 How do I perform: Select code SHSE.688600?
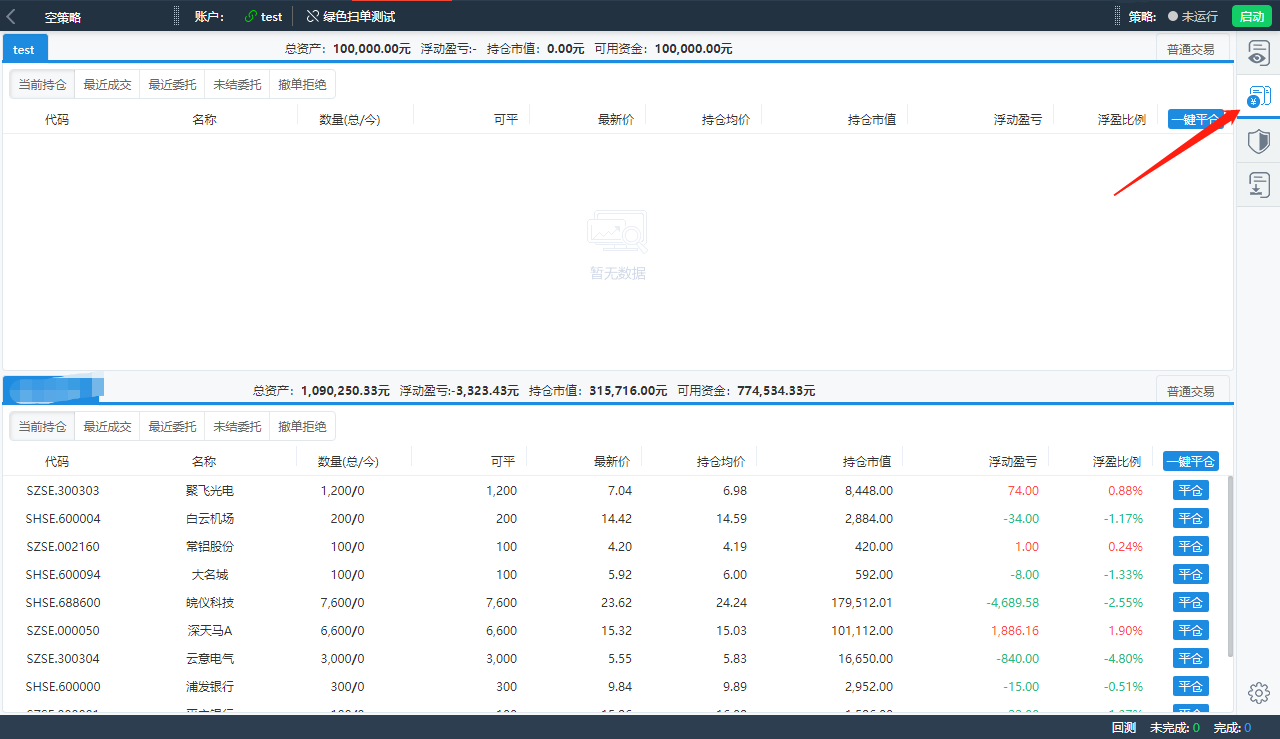[x=63, y=603]
